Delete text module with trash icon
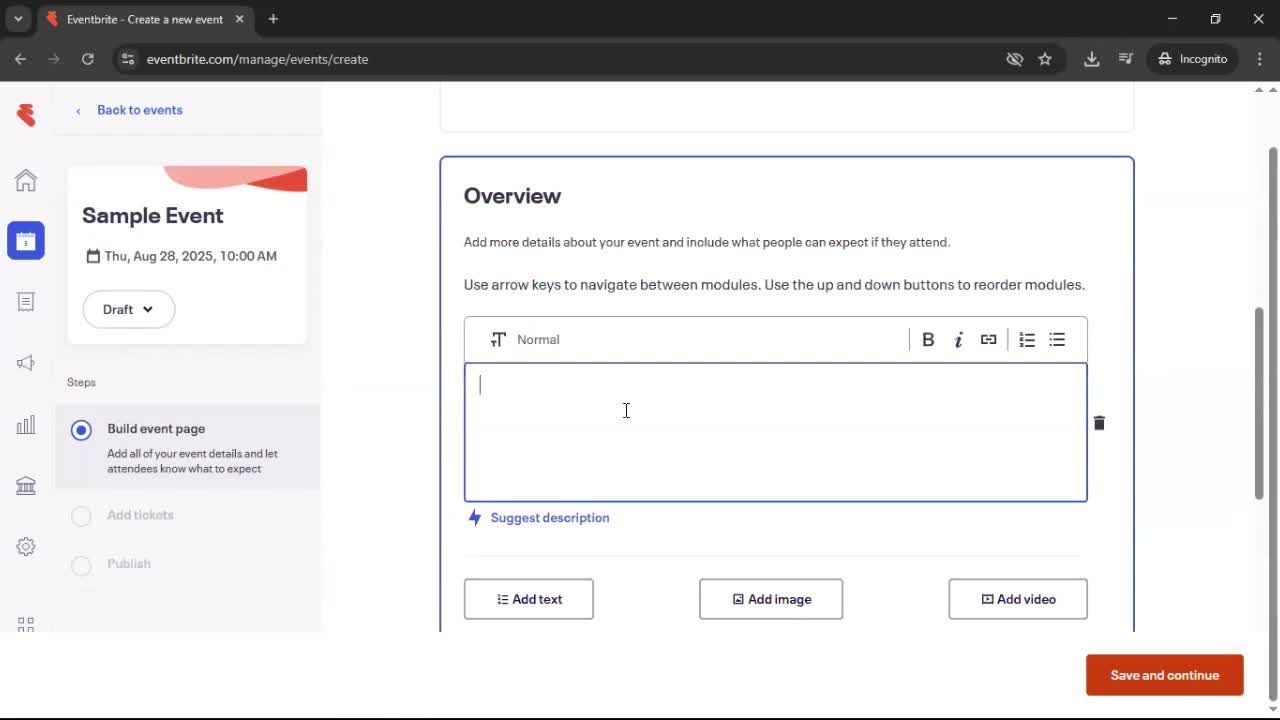This screenshot has height=720, width=1280. 1099,423
